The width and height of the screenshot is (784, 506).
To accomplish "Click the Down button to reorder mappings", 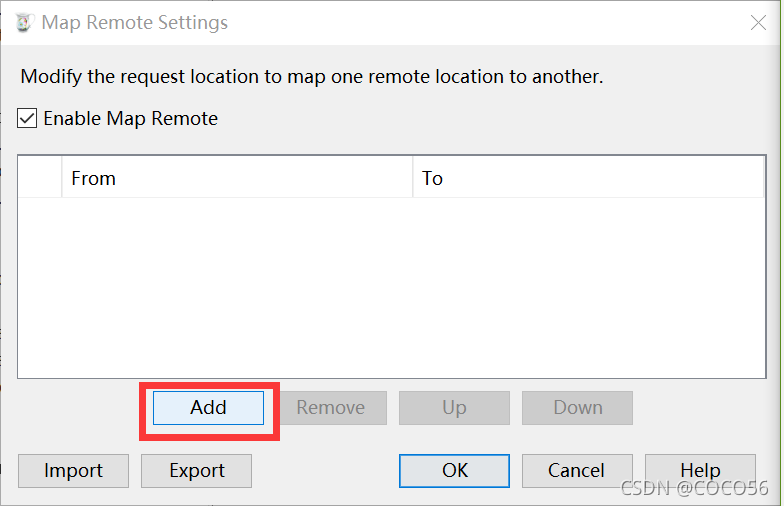I will [x=578, y=408].
